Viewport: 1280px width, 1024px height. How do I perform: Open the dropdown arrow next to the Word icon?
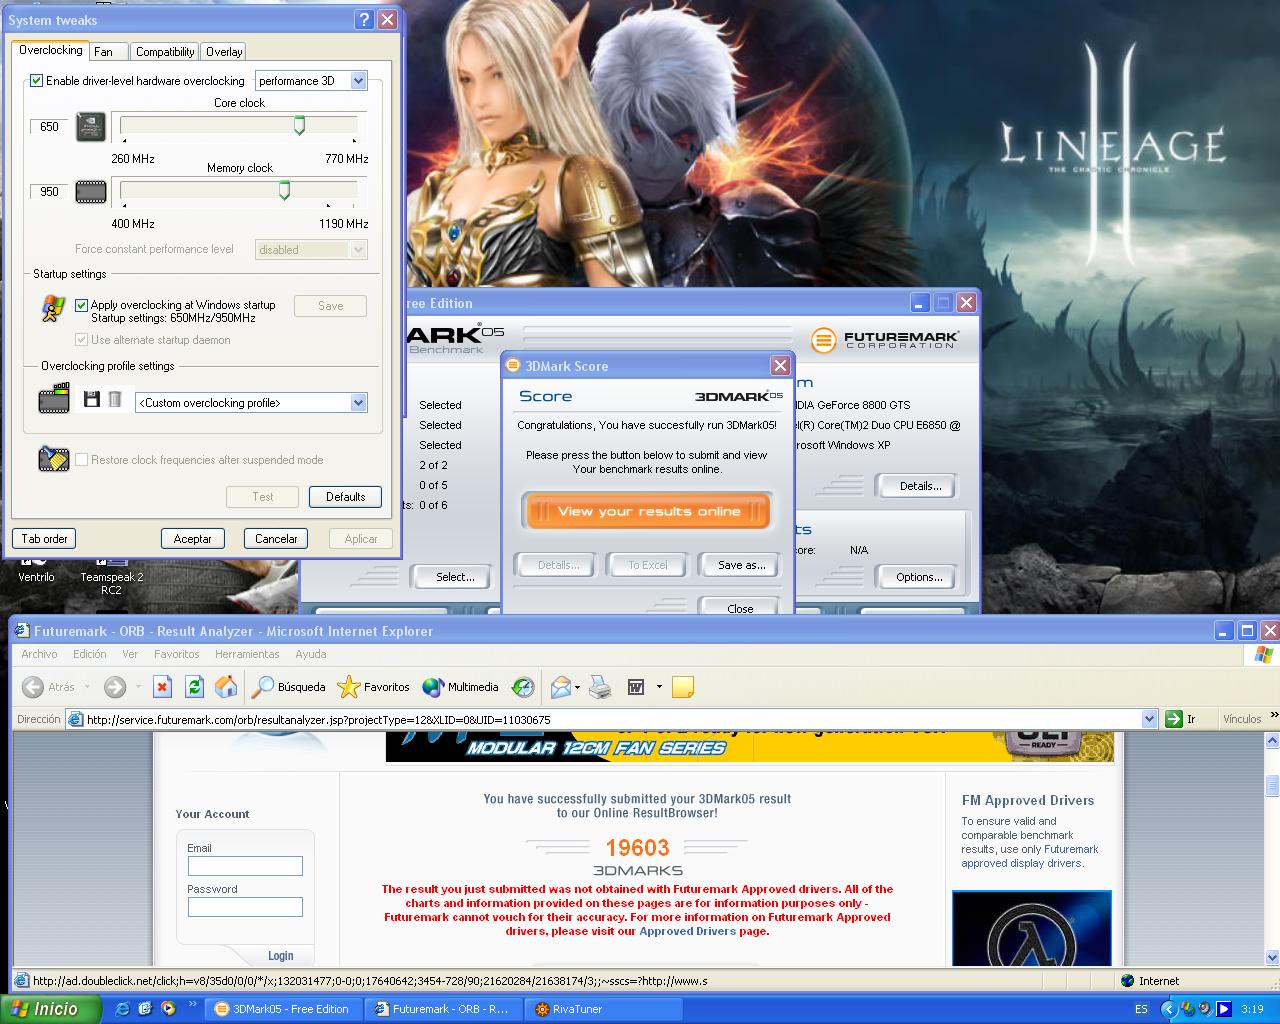[659, 687]
